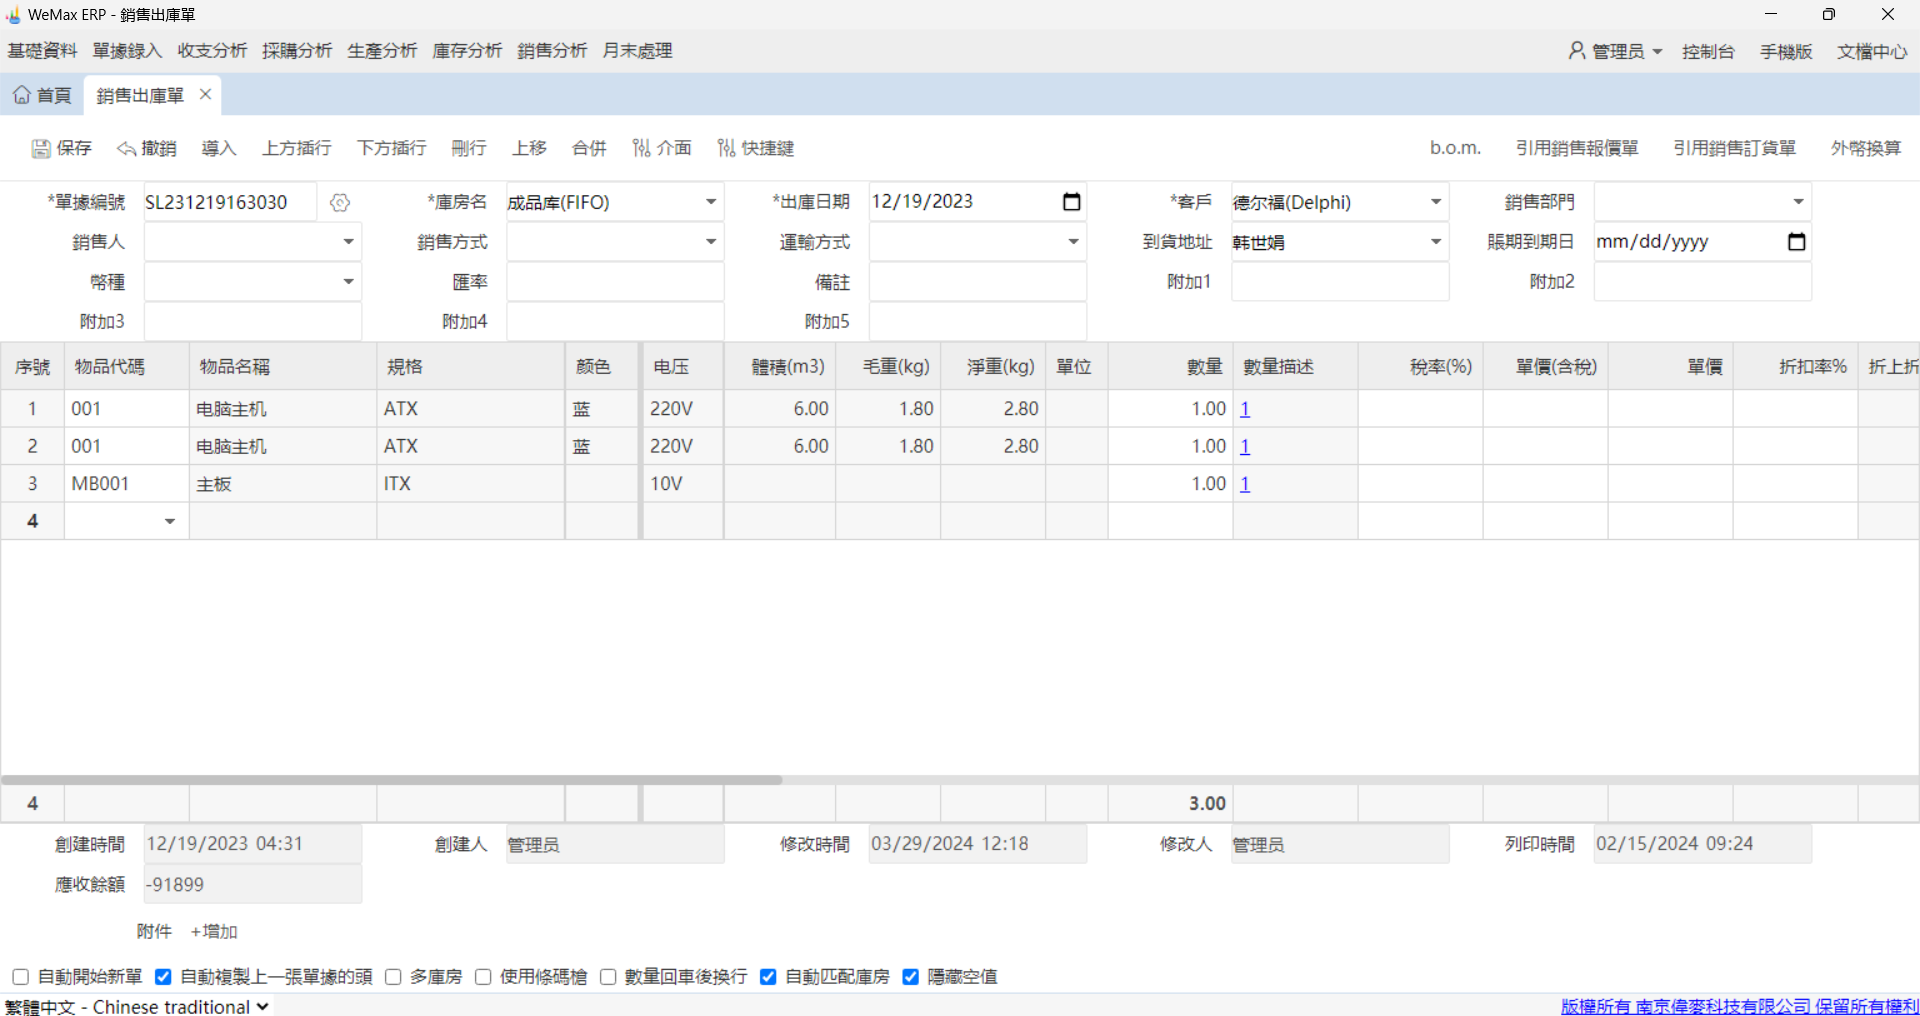
Task: Enable the 自動開始新單 checkbox
Action: point(20,977)
